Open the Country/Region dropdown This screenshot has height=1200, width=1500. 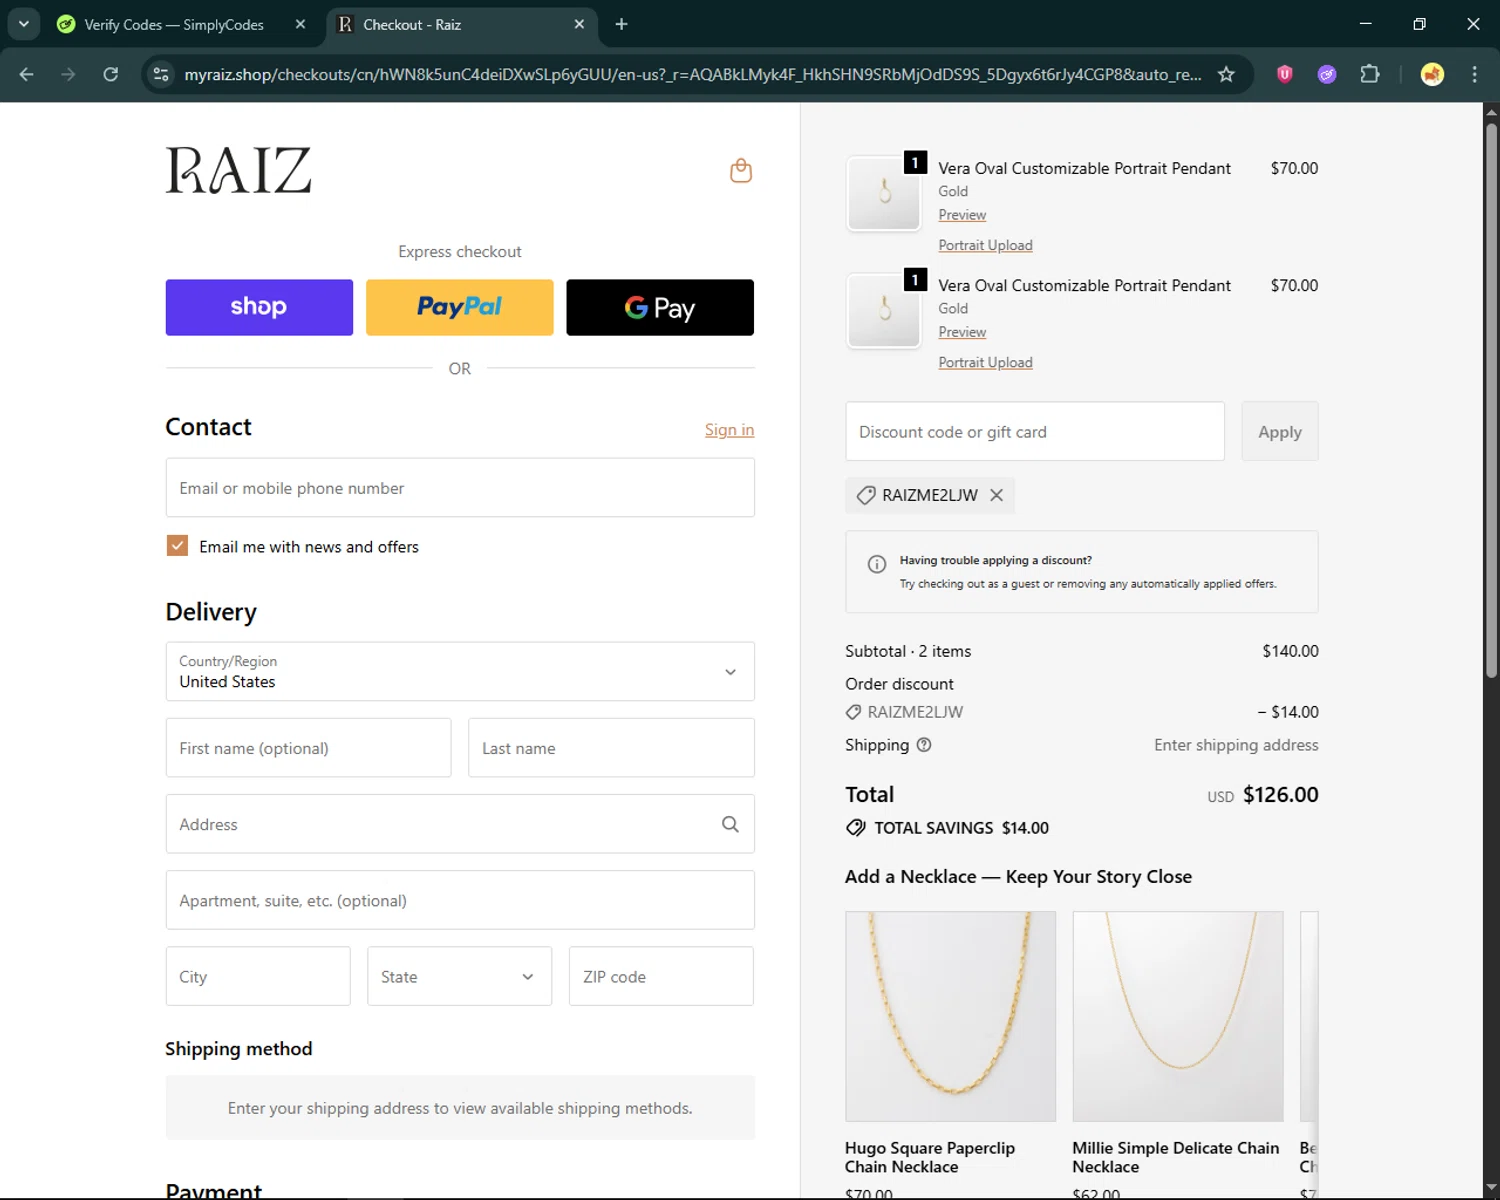pos(460,671)
